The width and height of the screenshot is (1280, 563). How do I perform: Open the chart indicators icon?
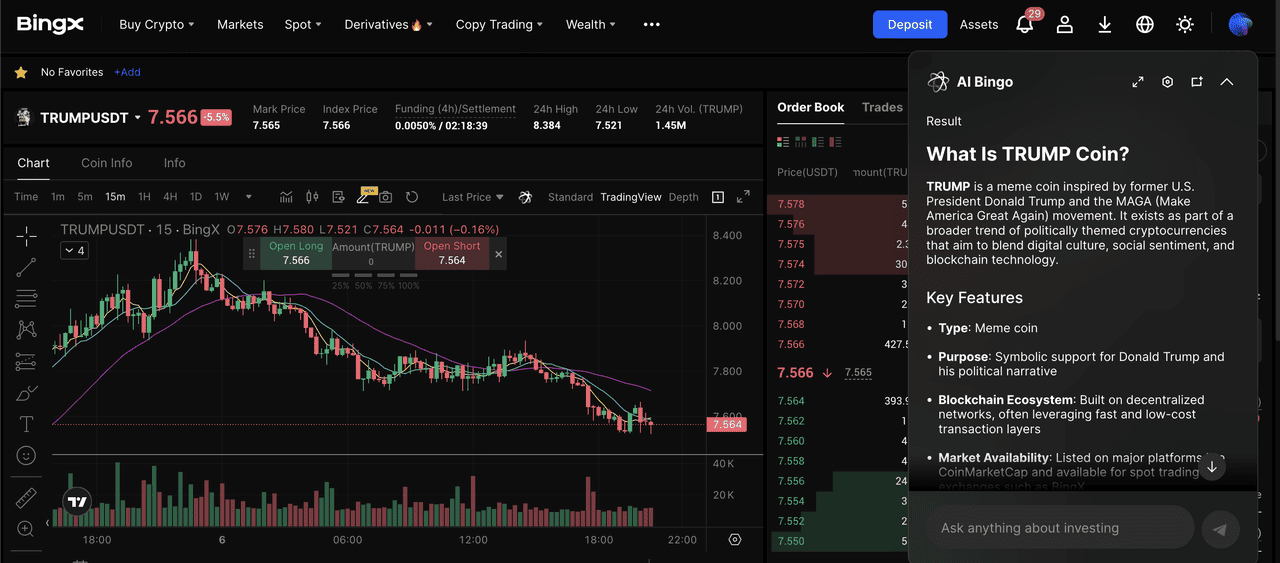[x=287, y=197]
